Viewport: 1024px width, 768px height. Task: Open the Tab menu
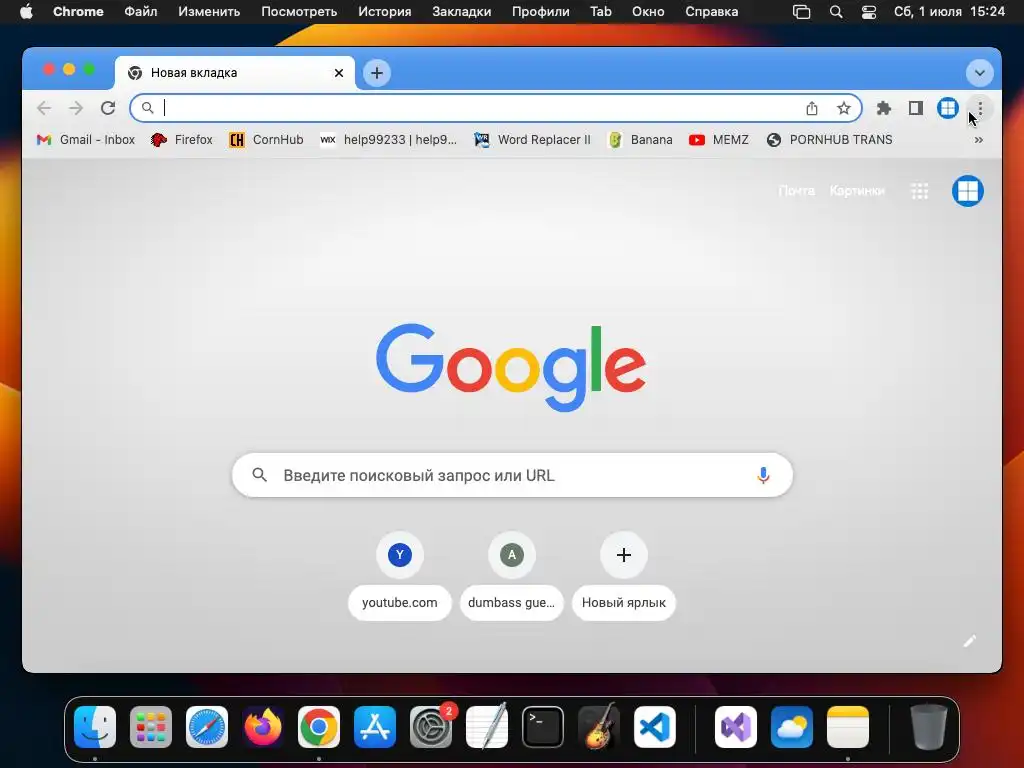(x=601, y=12)
